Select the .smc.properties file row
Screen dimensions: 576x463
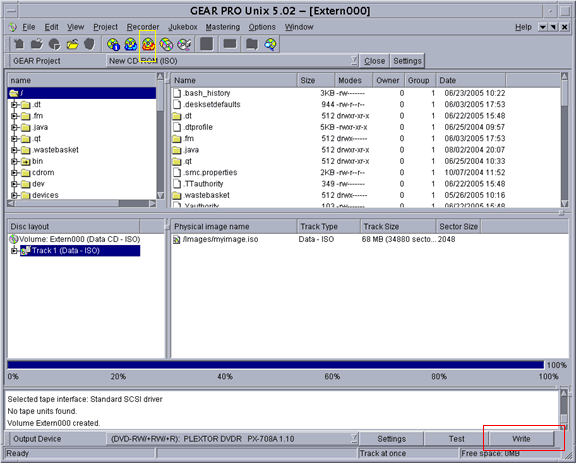point(366,173)
